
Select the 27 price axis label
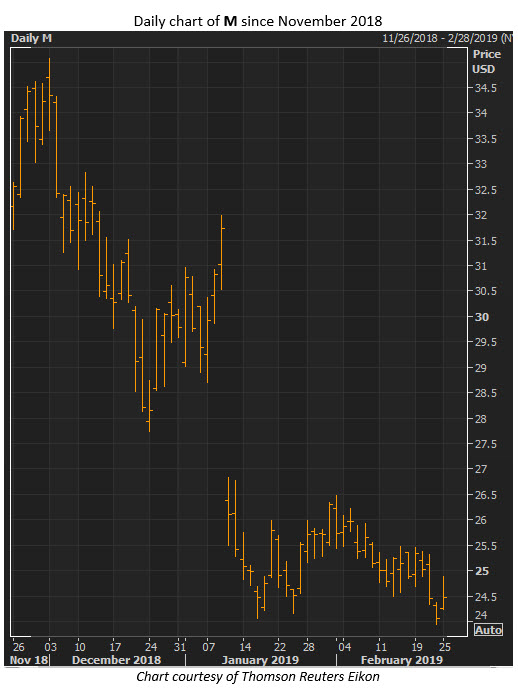481,469
